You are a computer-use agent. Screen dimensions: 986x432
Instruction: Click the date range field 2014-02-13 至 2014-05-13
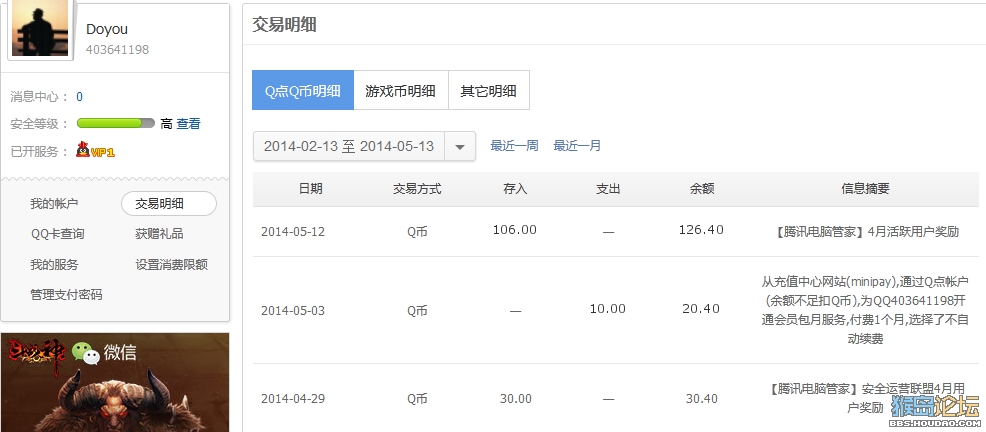pos(349,147)
